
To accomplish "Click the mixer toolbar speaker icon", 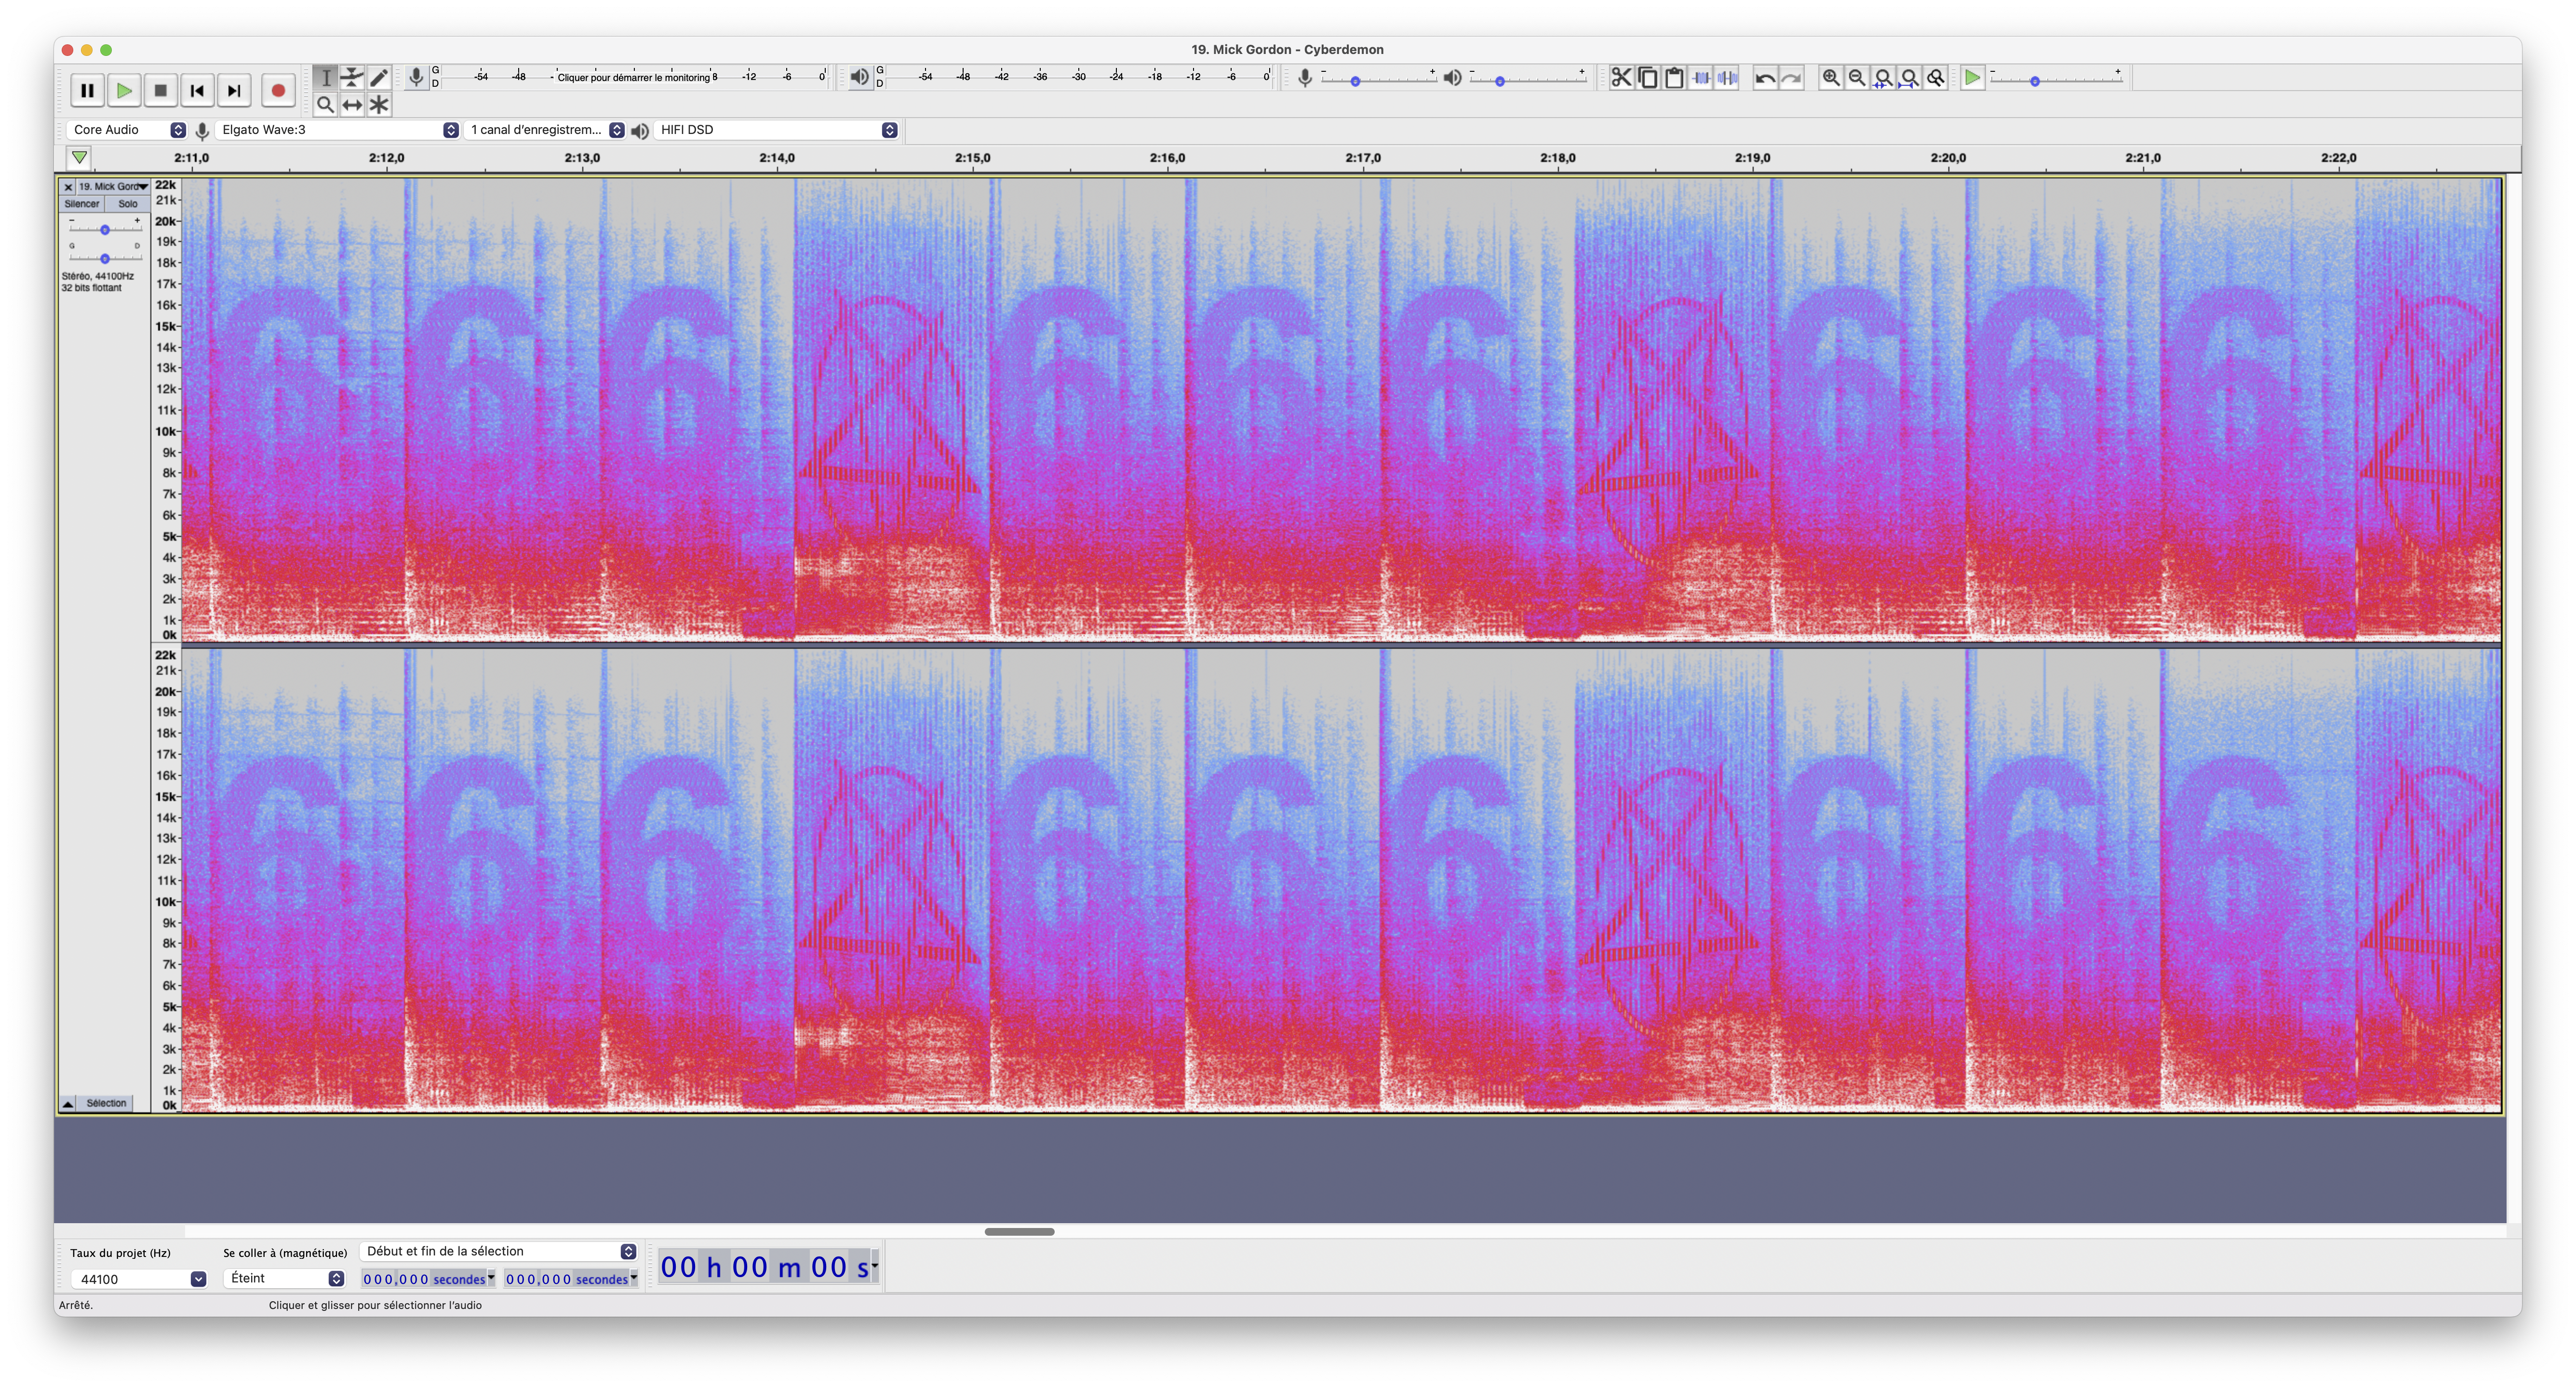I will pyautogui.click(x=1452, y=78).
